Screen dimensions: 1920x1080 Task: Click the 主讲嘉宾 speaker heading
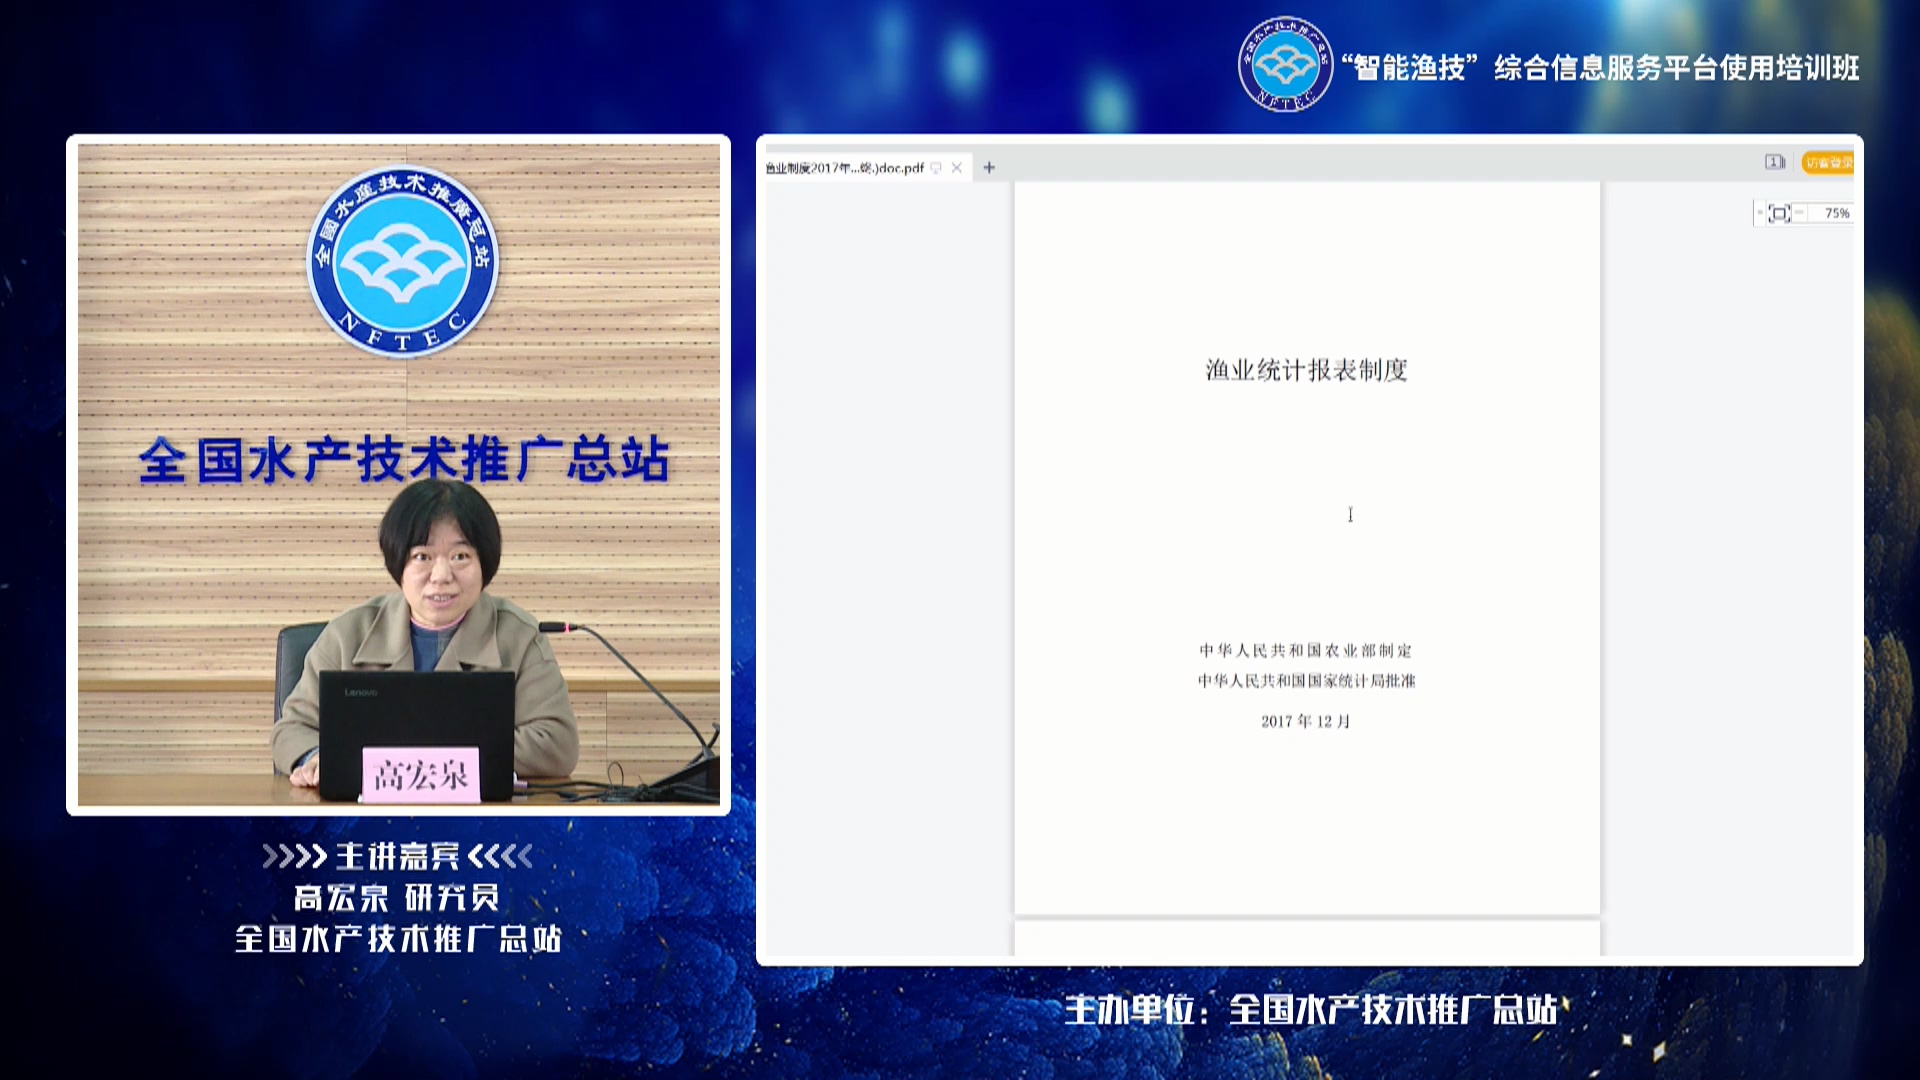398,856
